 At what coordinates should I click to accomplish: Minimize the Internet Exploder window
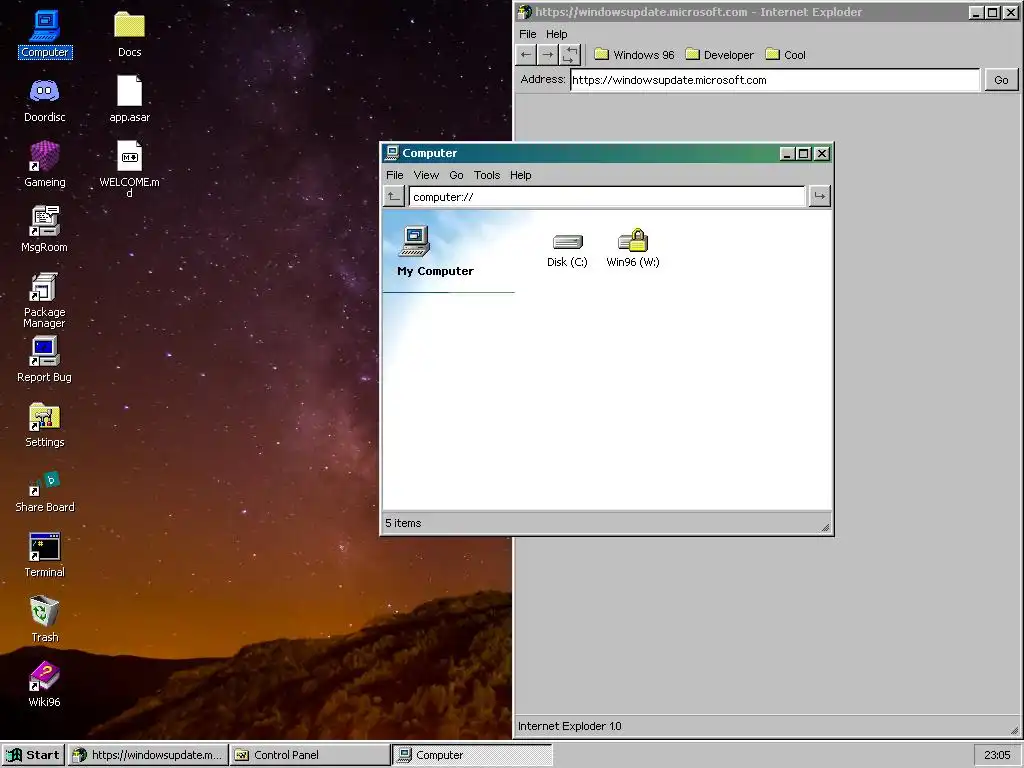pos(976,12)
